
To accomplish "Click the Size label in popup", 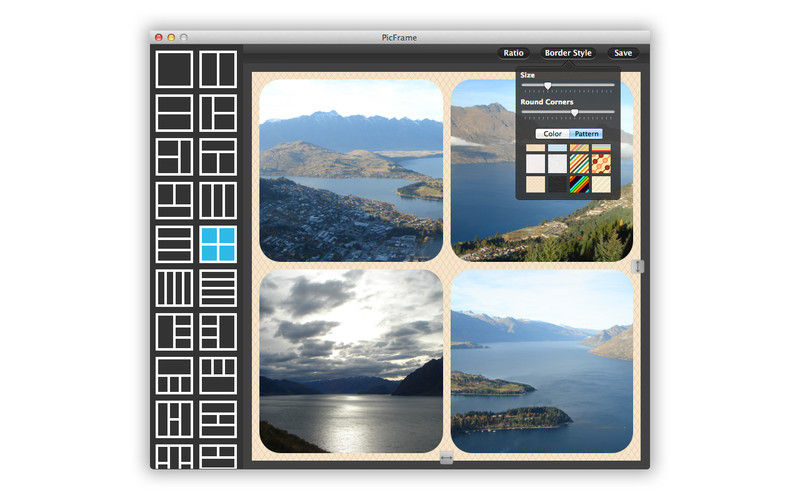I will 528,75.
